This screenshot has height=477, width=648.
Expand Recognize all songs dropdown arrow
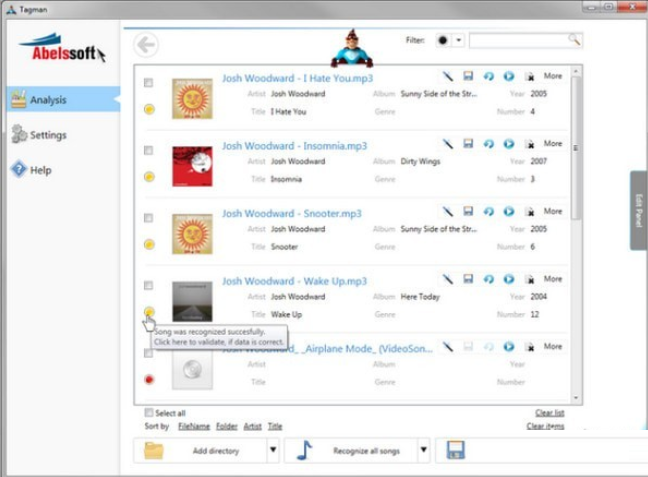coord(424,450)
